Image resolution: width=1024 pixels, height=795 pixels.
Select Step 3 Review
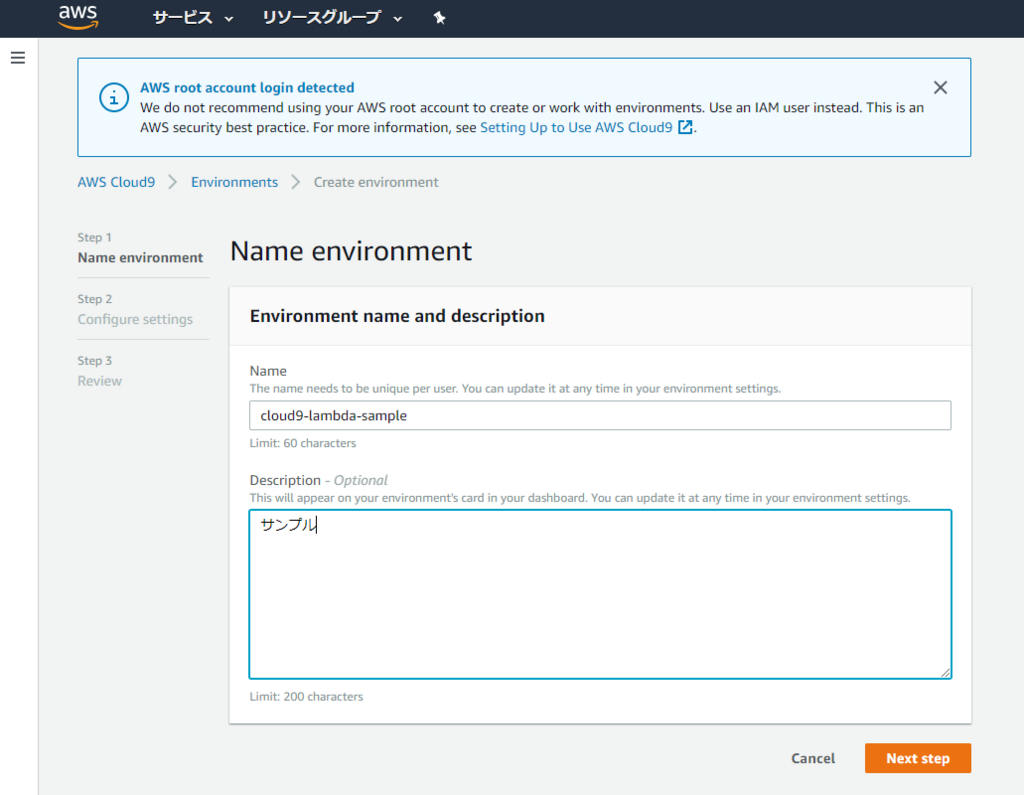click(100, 371)
